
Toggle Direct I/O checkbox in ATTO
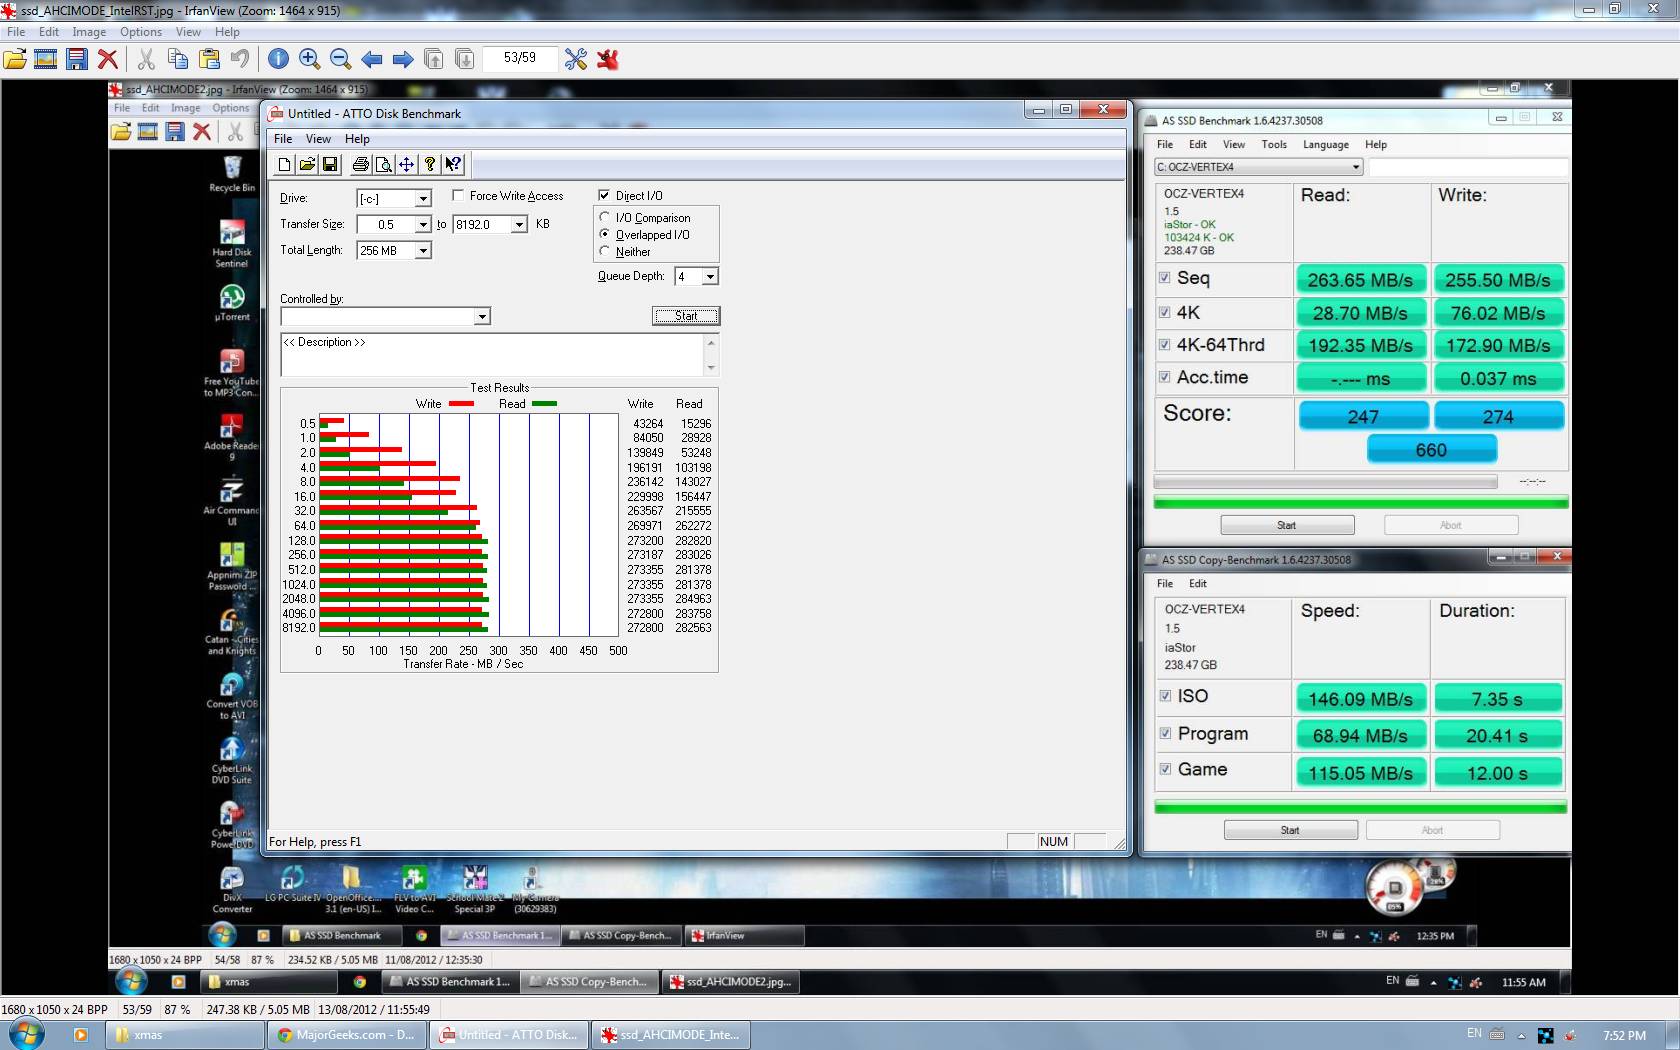point(604,195)
